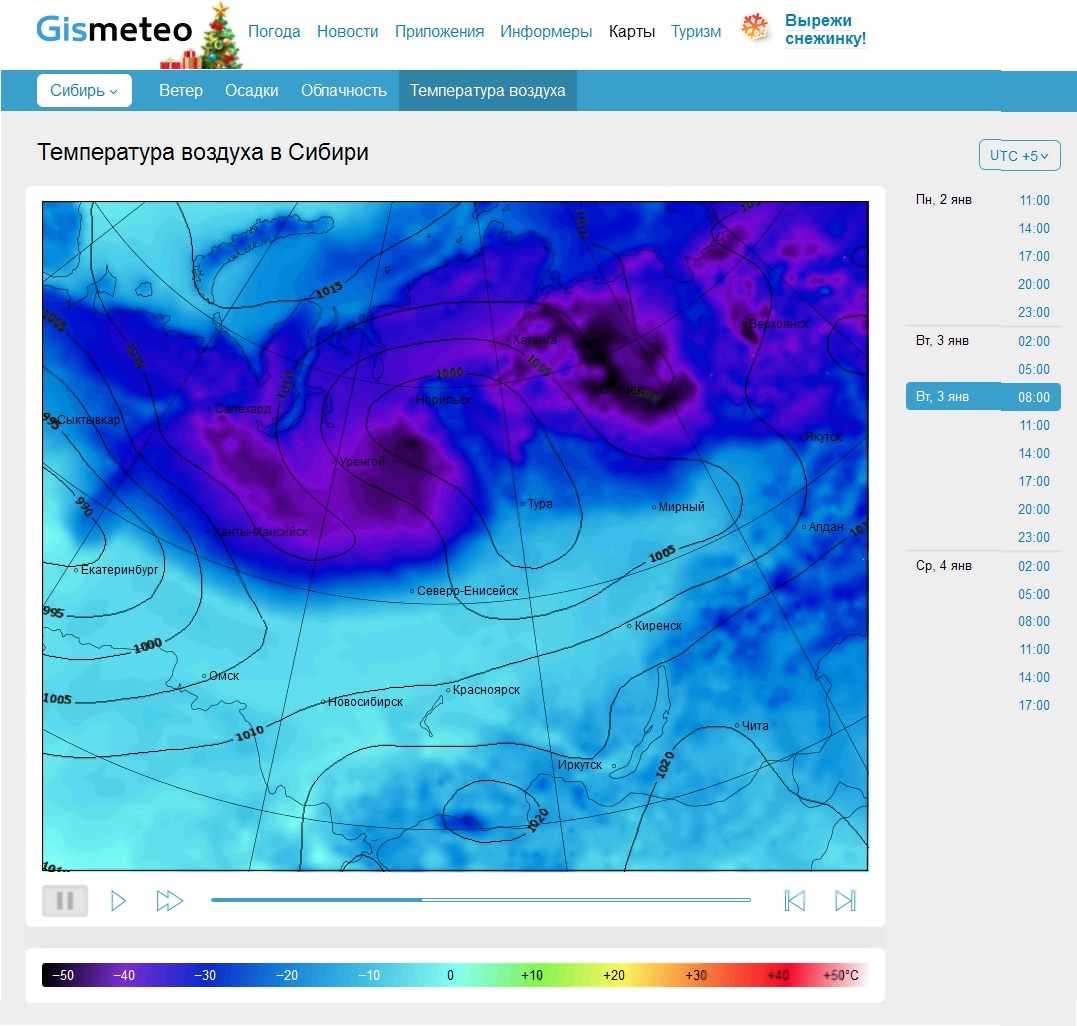Click the Gismeteo logo
The height and width of the screenshot is (1026, 1077).
click(114, 30)
